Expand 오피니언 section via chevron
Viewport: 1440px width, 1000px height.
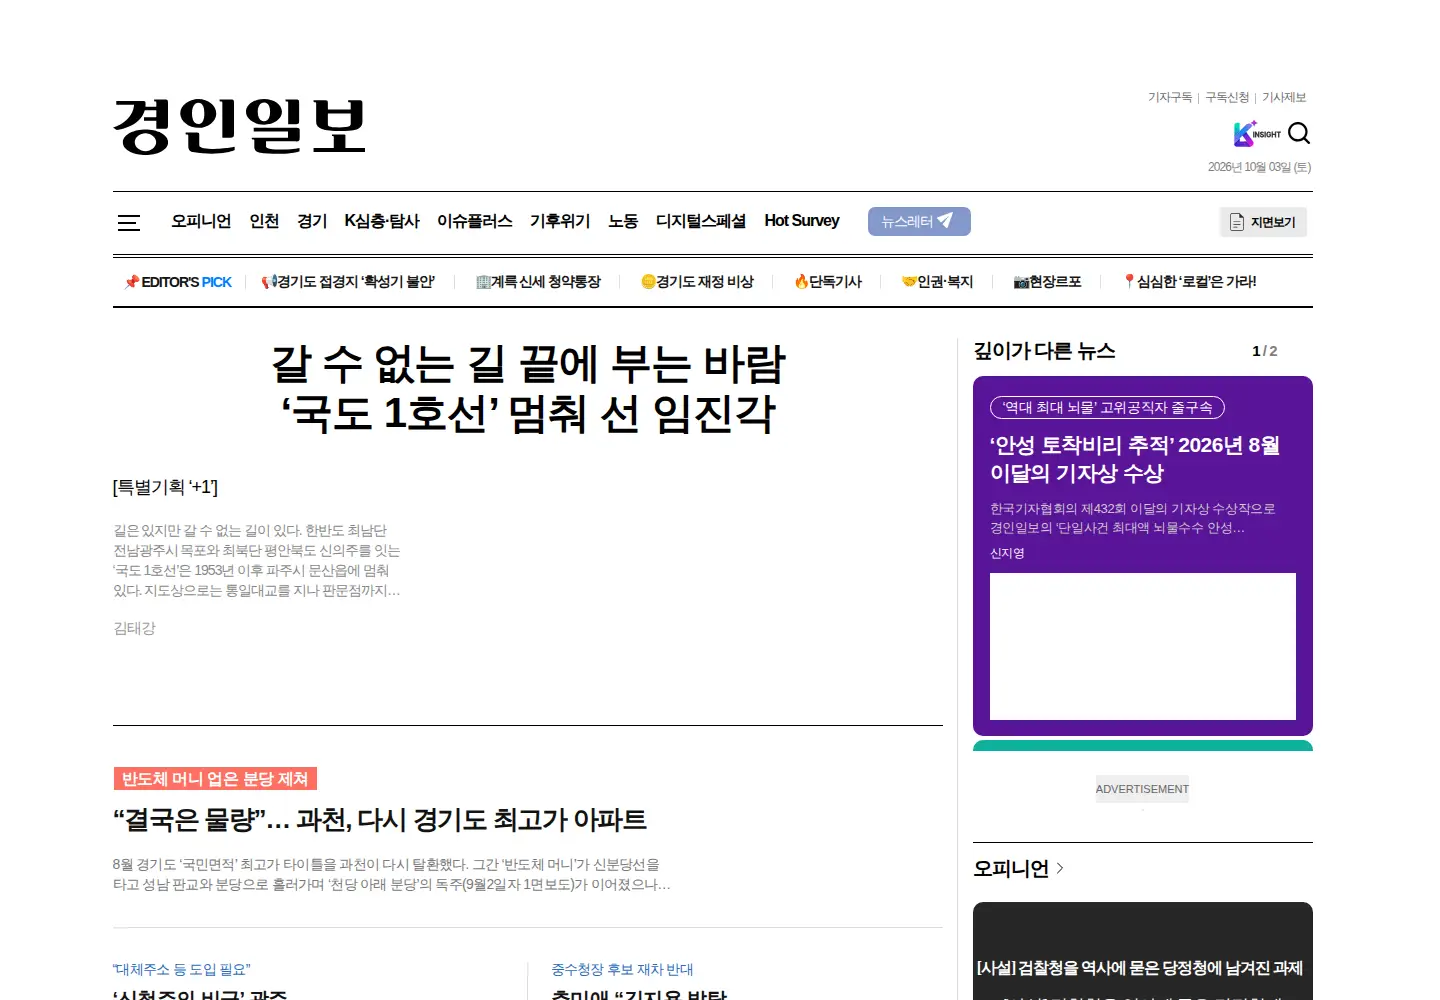(x=1060, y=868)
